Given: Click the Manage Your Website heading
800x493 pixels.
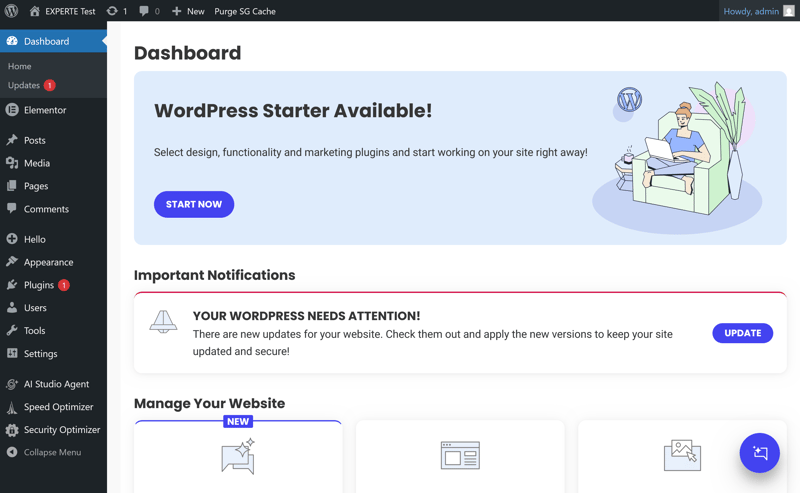Looking at the screenshot, I should [x=209, y=403].
